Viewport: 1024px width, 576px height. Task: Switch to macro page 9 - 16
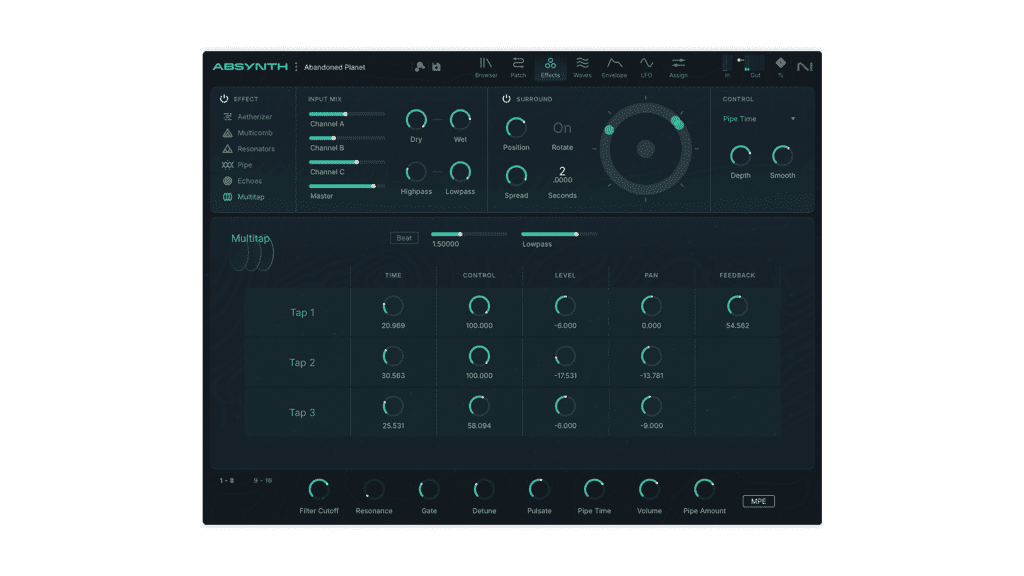[x=262, y=481]
